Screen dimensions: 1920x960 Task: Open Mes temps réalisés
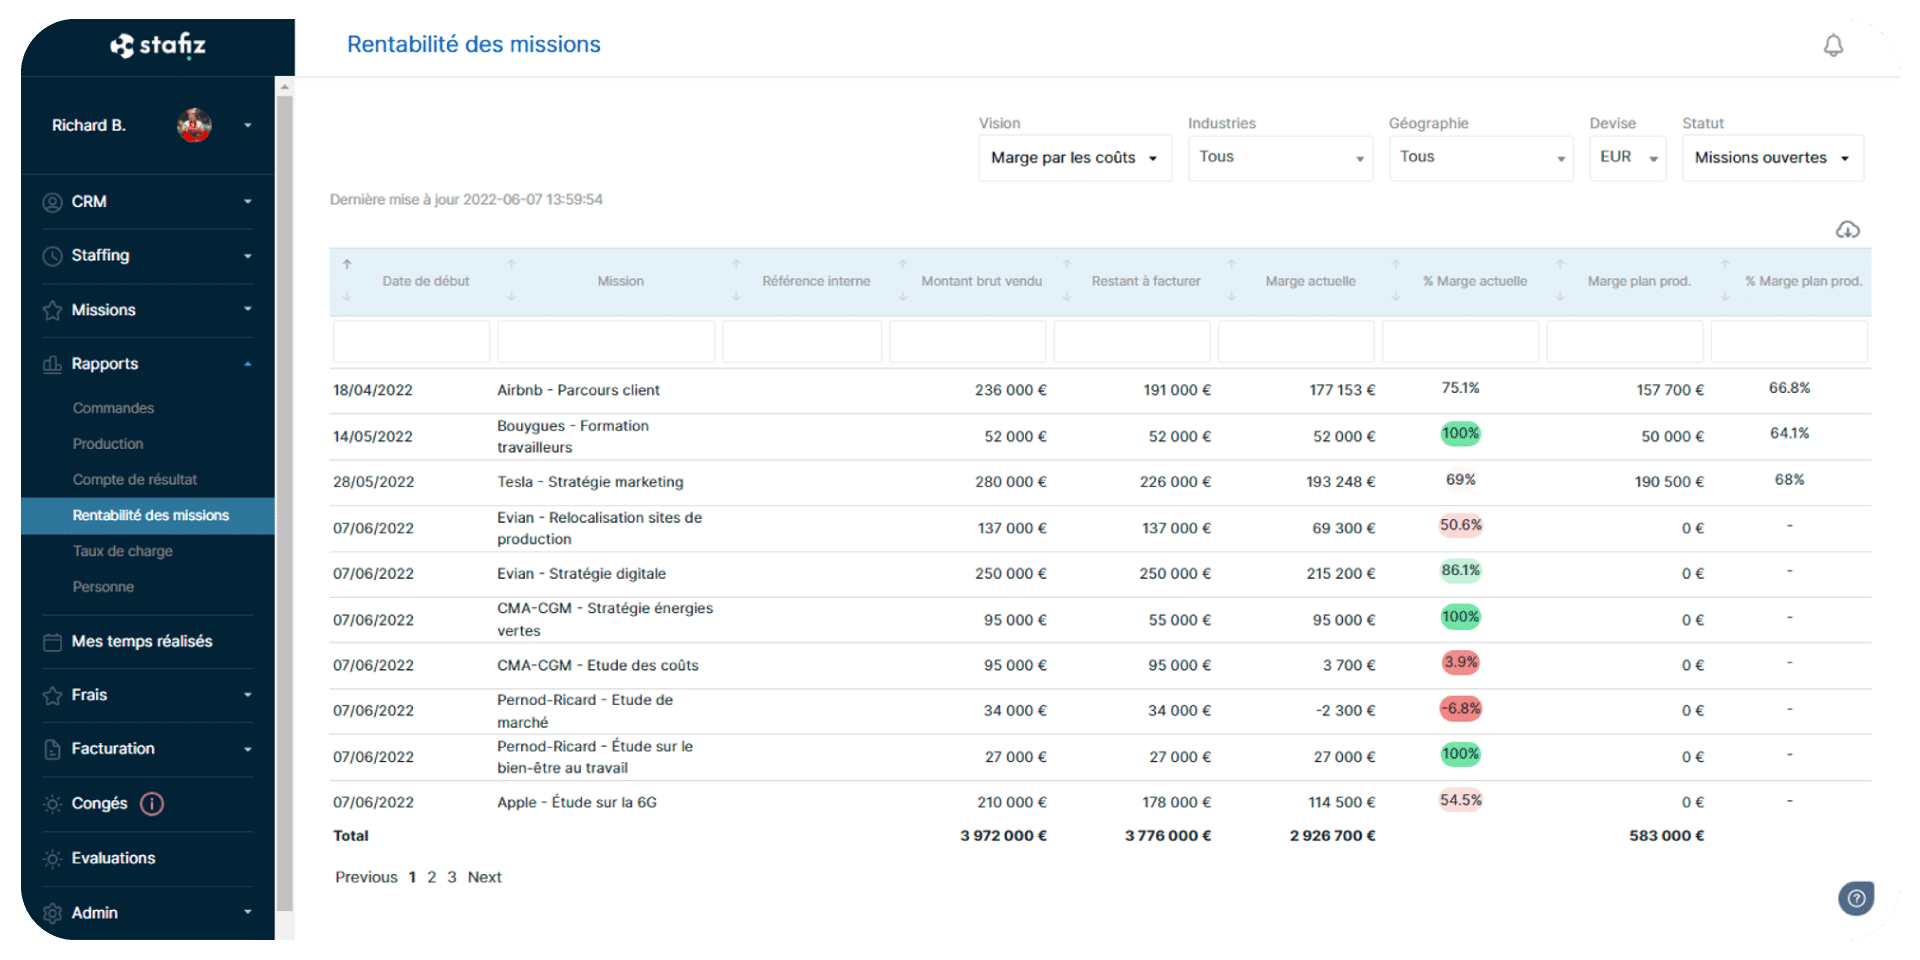tap(142, 642)
